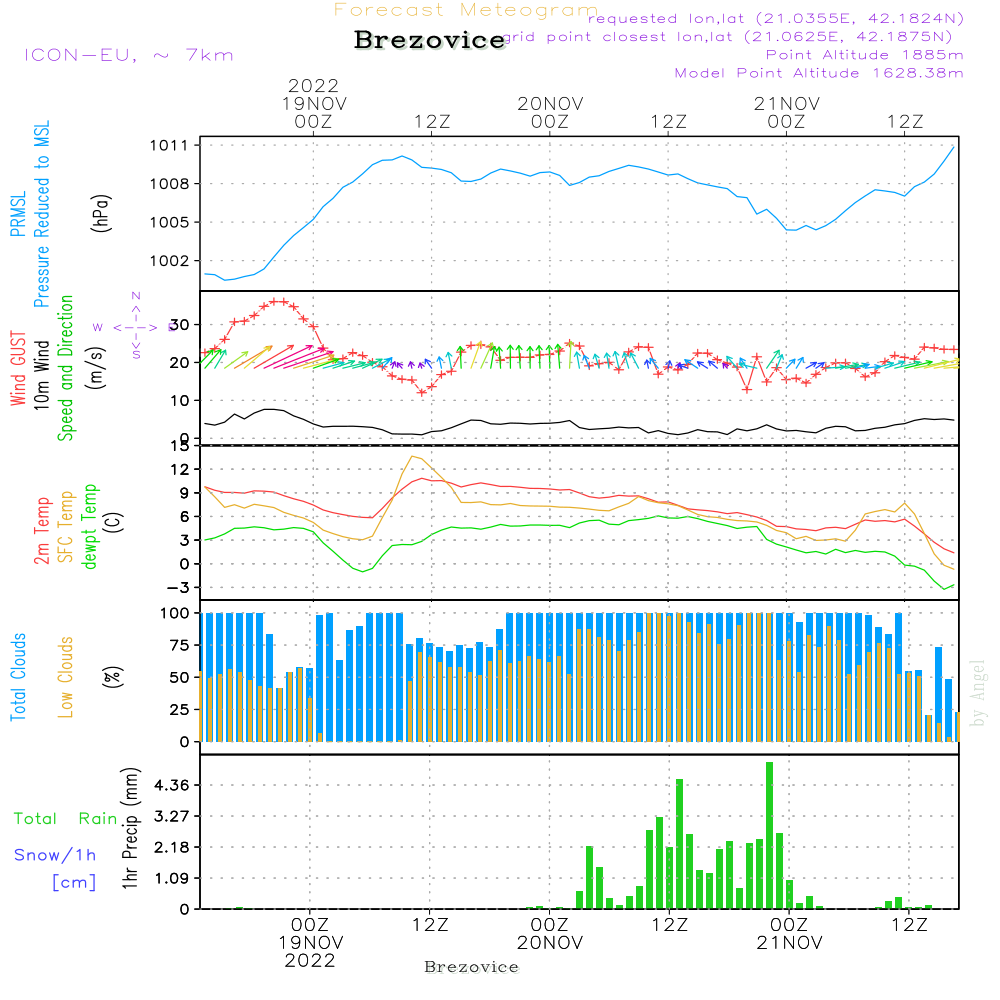Image resolution: width=1000 pixels, height=1000 pixels.
Task: Select the "100" cloud cover axis value
Action: 175,614
